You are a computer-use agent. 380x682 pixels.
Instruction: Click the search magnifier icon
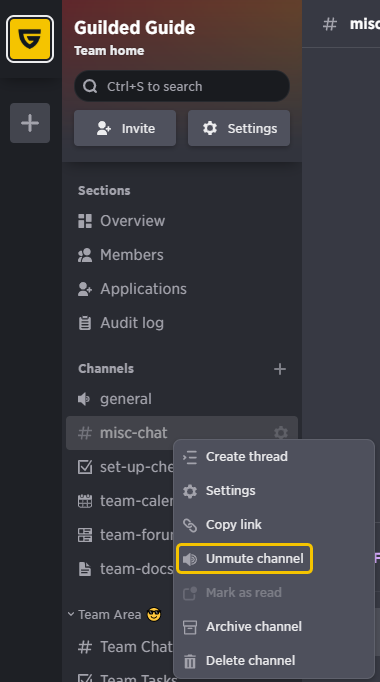coord(90,86)
